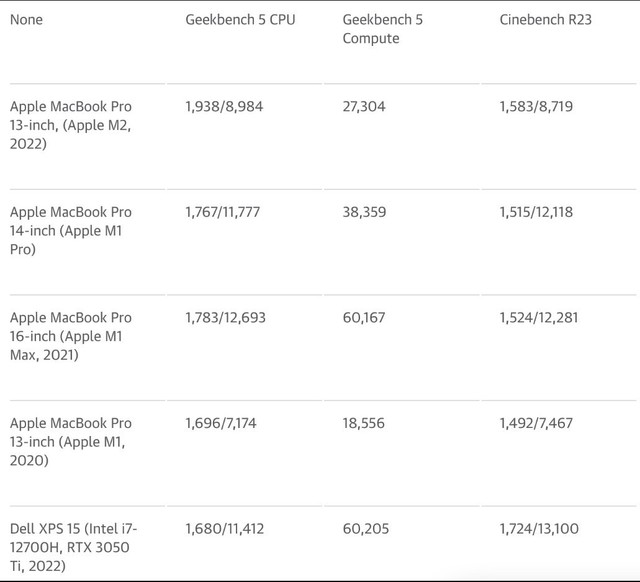Image resolution: width=640 pixels, height=582 pixels.
Task: Select the MacBook Pro 14-inch M1 Pro row label
Action: coord(71,231)
